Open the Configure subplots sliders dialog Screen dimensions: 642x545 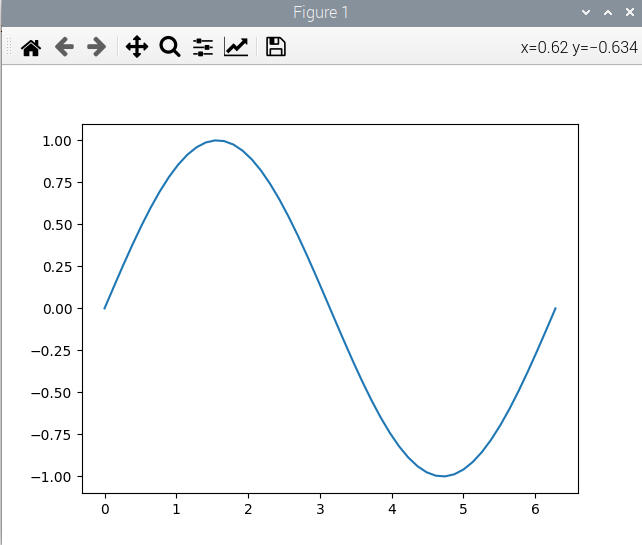coord(203,47)
